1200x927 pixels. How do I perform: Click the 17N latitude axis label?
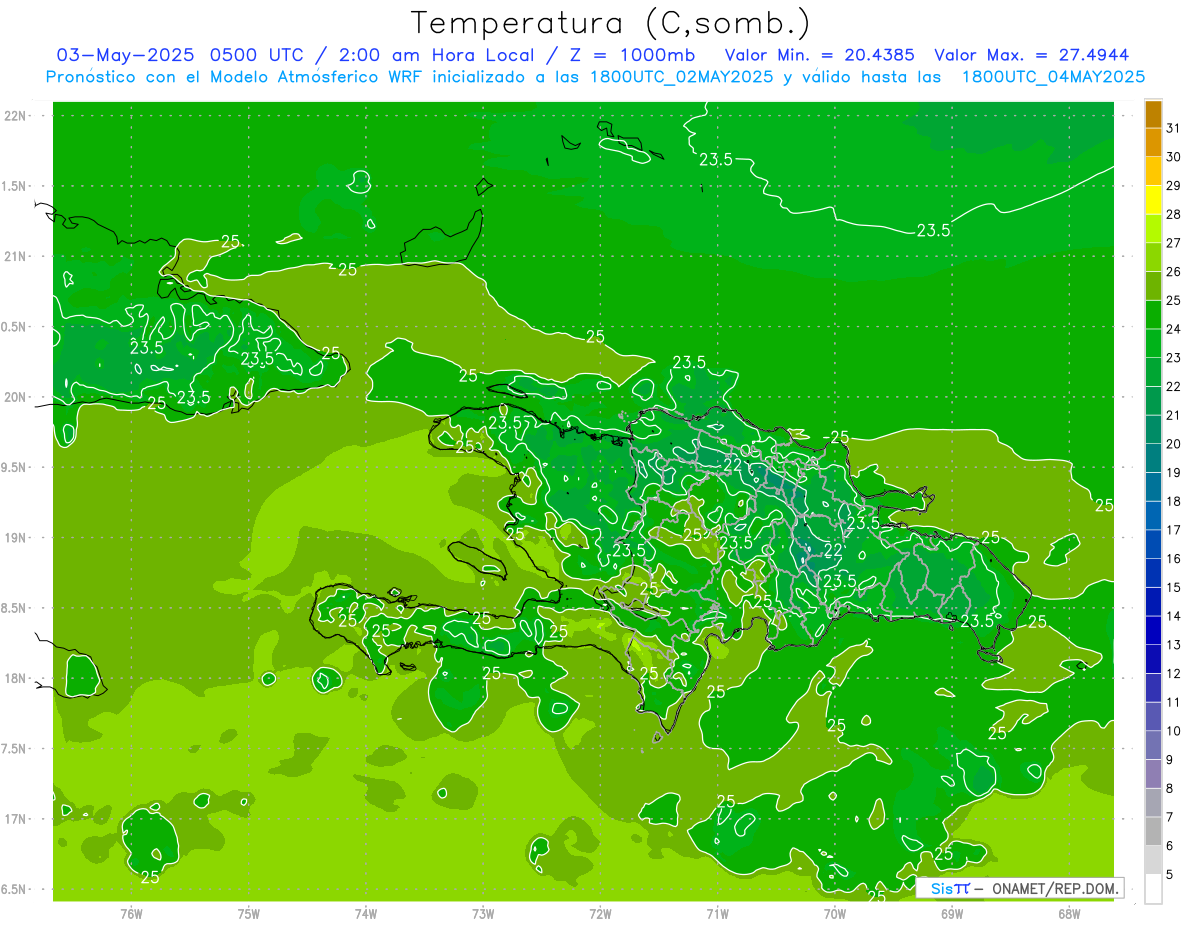tap(16, 819)
